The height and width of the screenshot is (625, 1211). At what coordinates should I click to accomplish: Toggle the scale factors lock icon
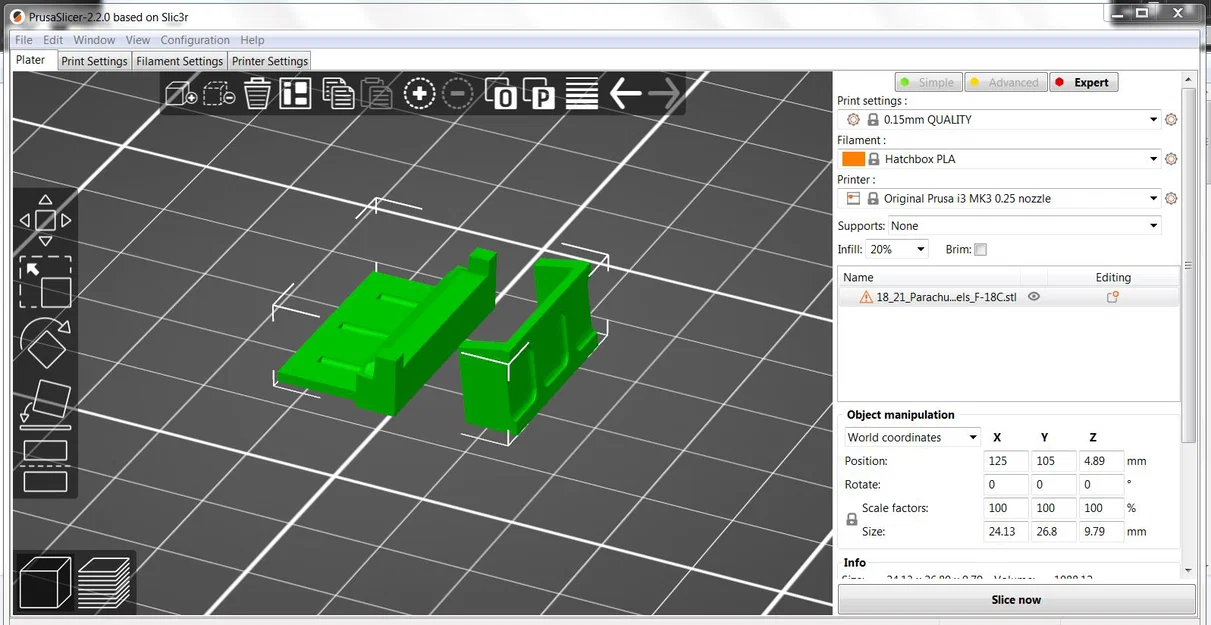pyautogui.click(x=852, y=520)
